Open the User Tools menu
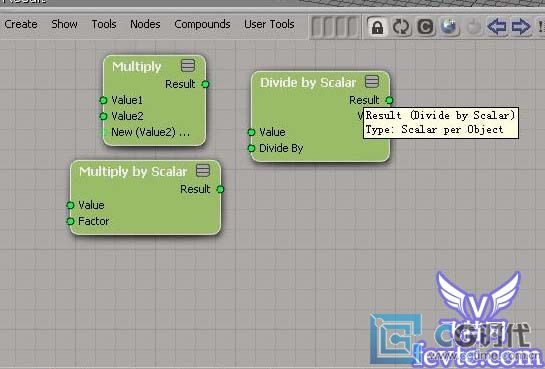This screenshot has height=369, width=545. (x=269, y=24)
